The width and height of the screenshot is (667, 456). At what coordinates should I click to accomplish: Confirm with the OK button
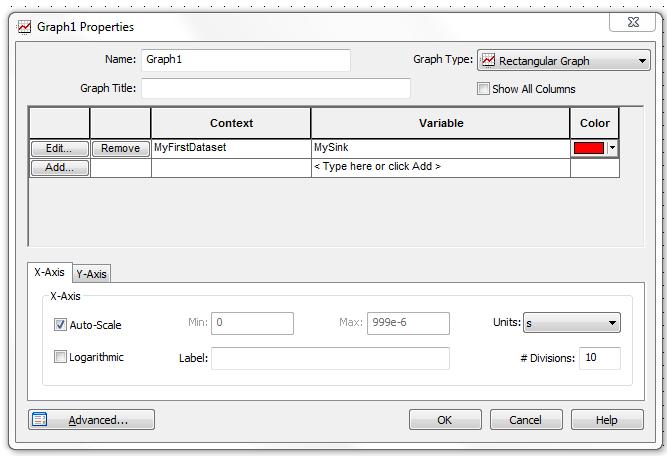(x=445, y=420)
